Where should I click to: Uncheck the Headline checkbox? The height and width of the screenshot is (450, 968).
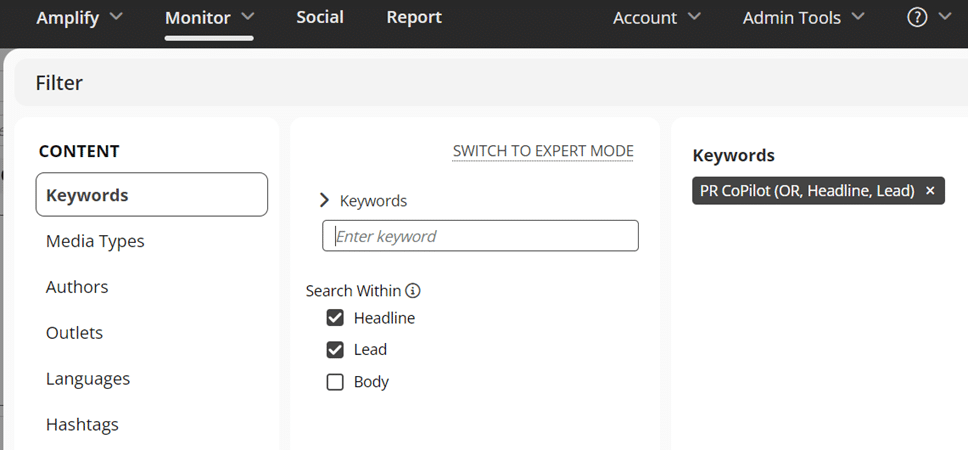[x=335, y=318]
